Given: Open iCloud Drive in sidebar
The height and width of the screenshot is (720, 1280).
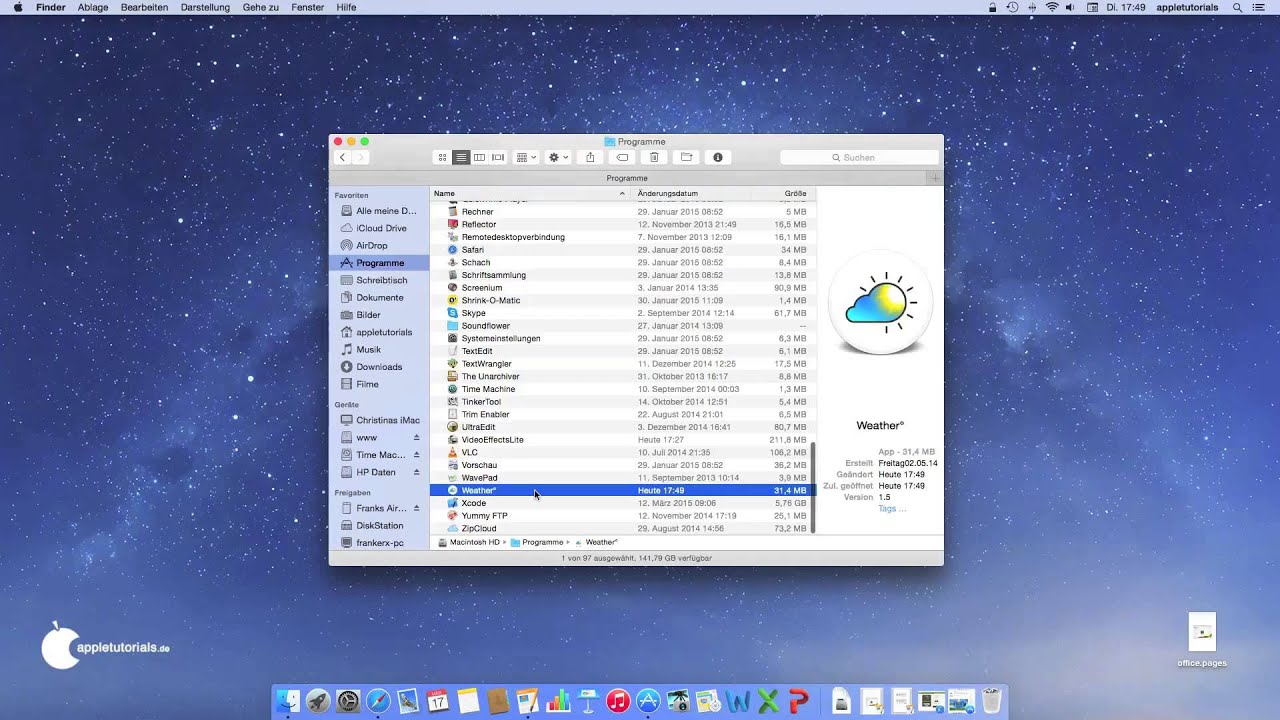Looking at the screenshot, I should 379,228.
